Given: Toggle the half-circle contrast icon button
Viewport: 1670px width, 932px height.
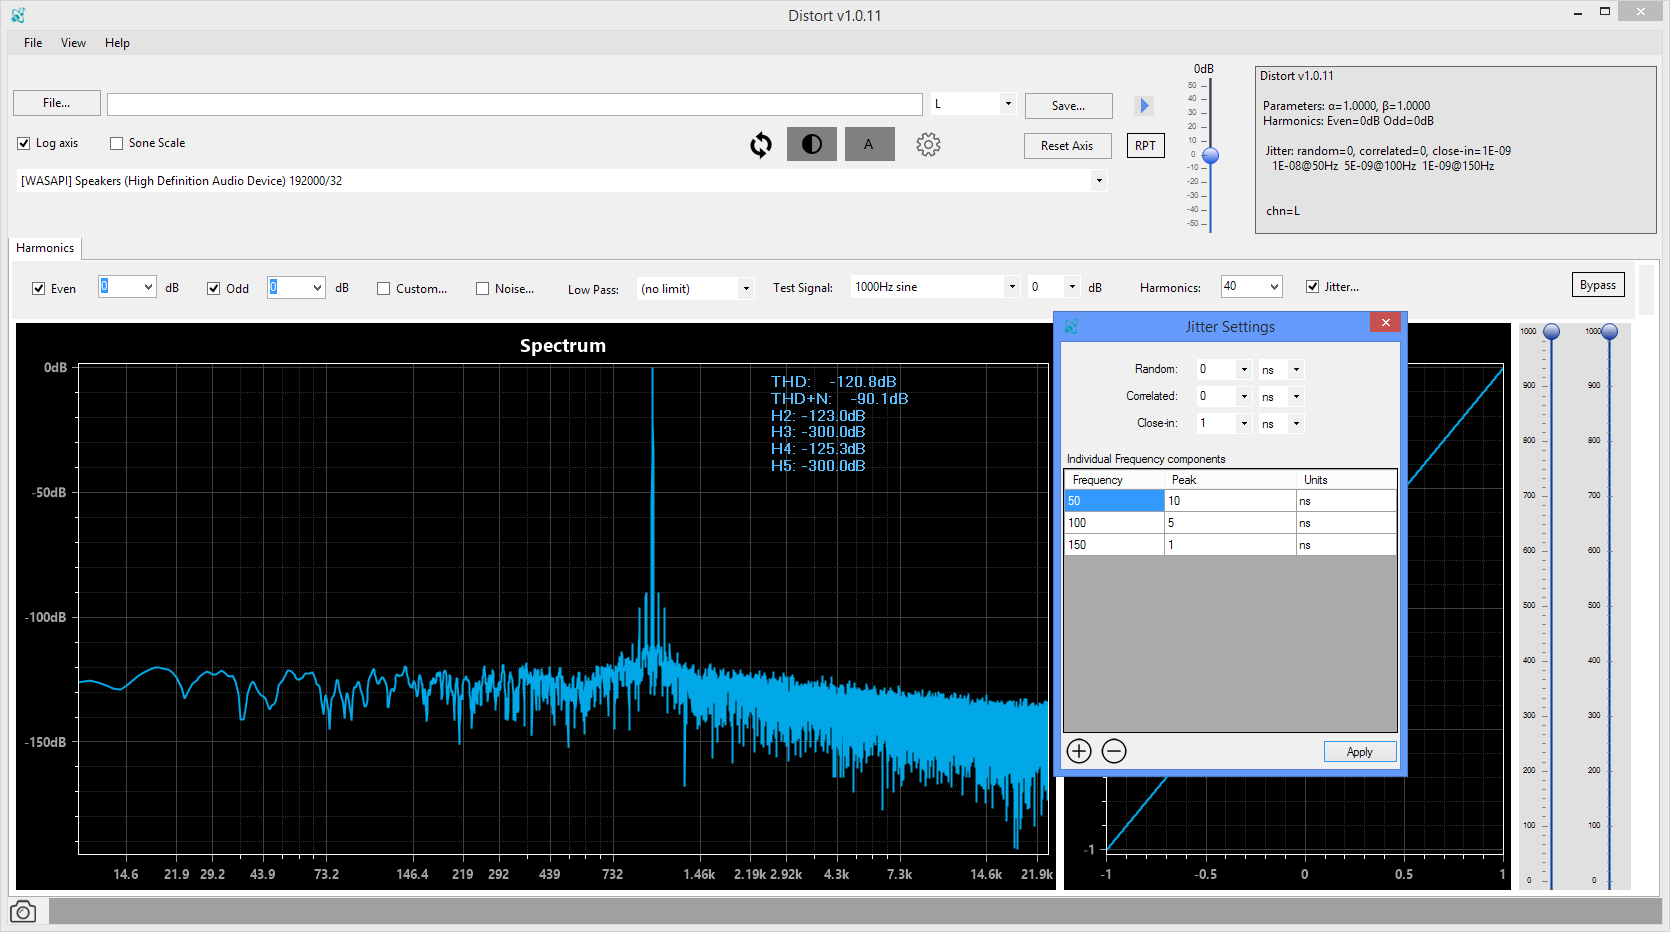Looking at the screenshot, I should (811, 145).
